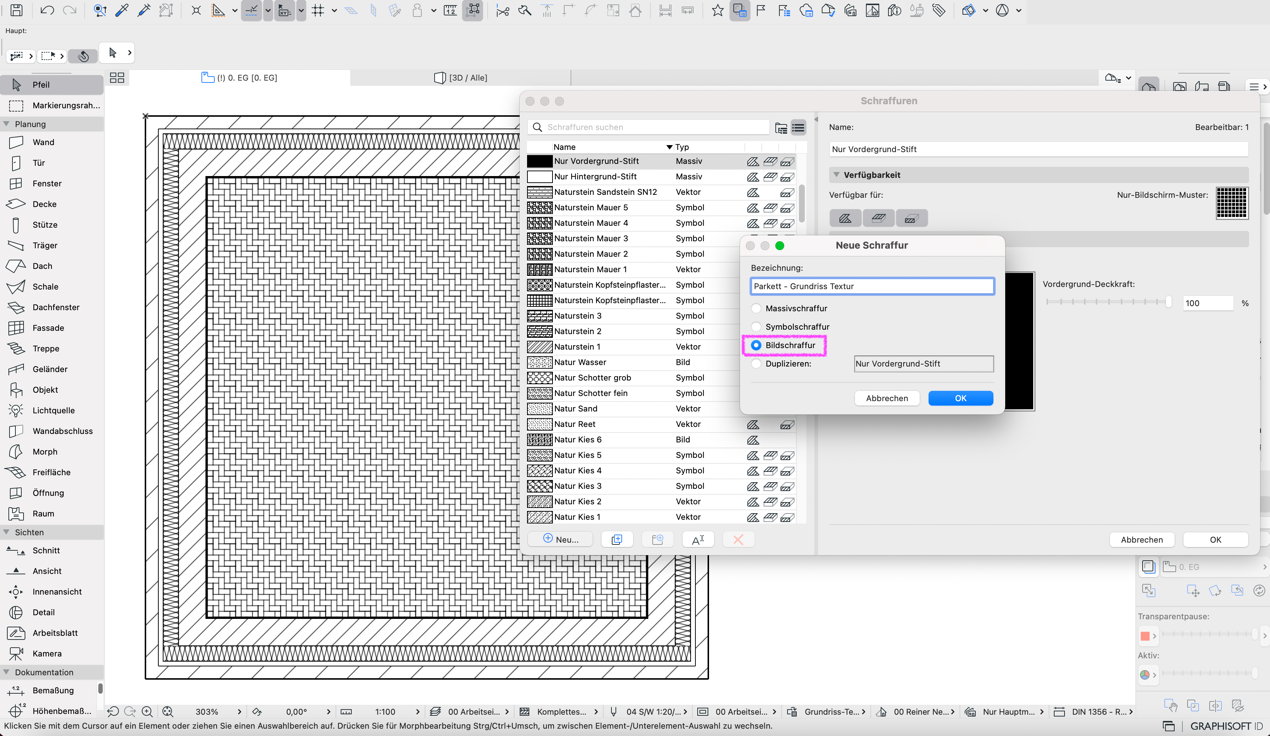Click the Undo icon in top toolbar
This screenshot has height=736, width=1270.
tap(47, 11)
